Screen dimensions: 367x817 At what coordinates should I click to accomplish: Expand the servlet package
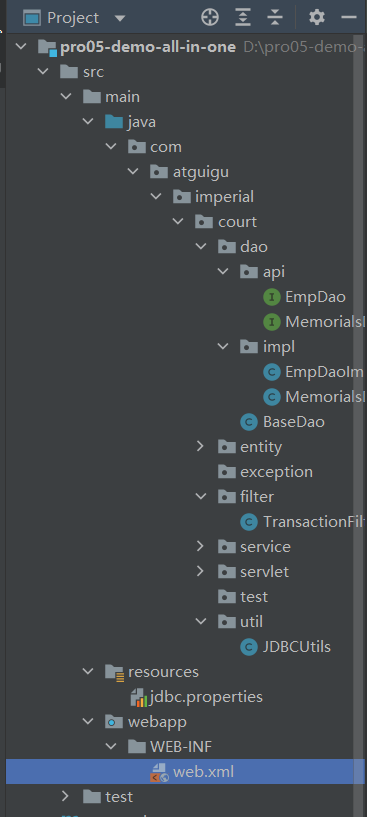[200, 572]
